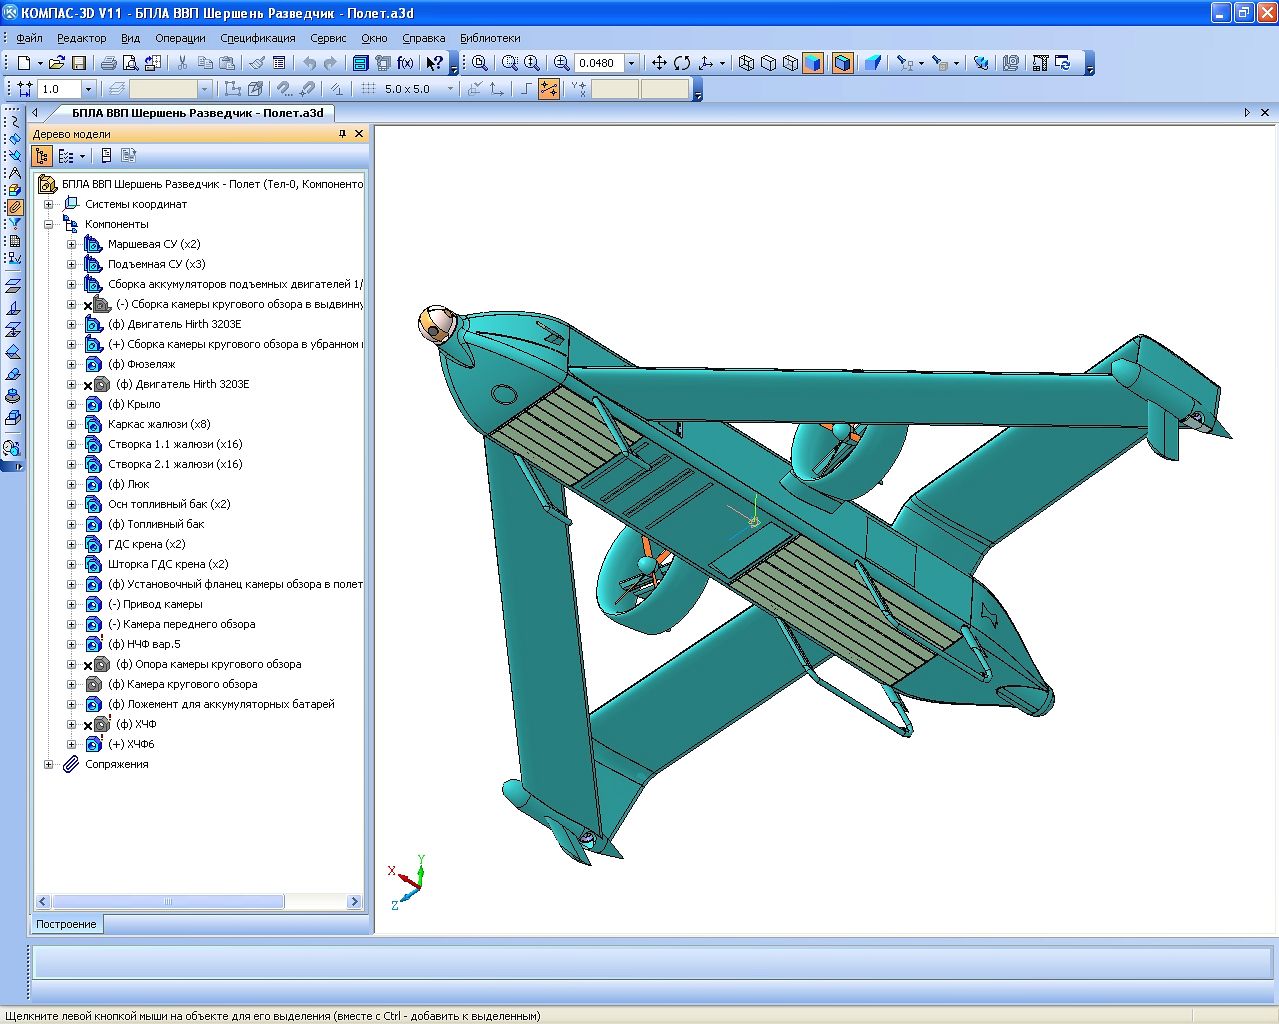Screen dimensions: 1279x1024
Task: Open the Операции menu
Action: [x=180, y=38]
